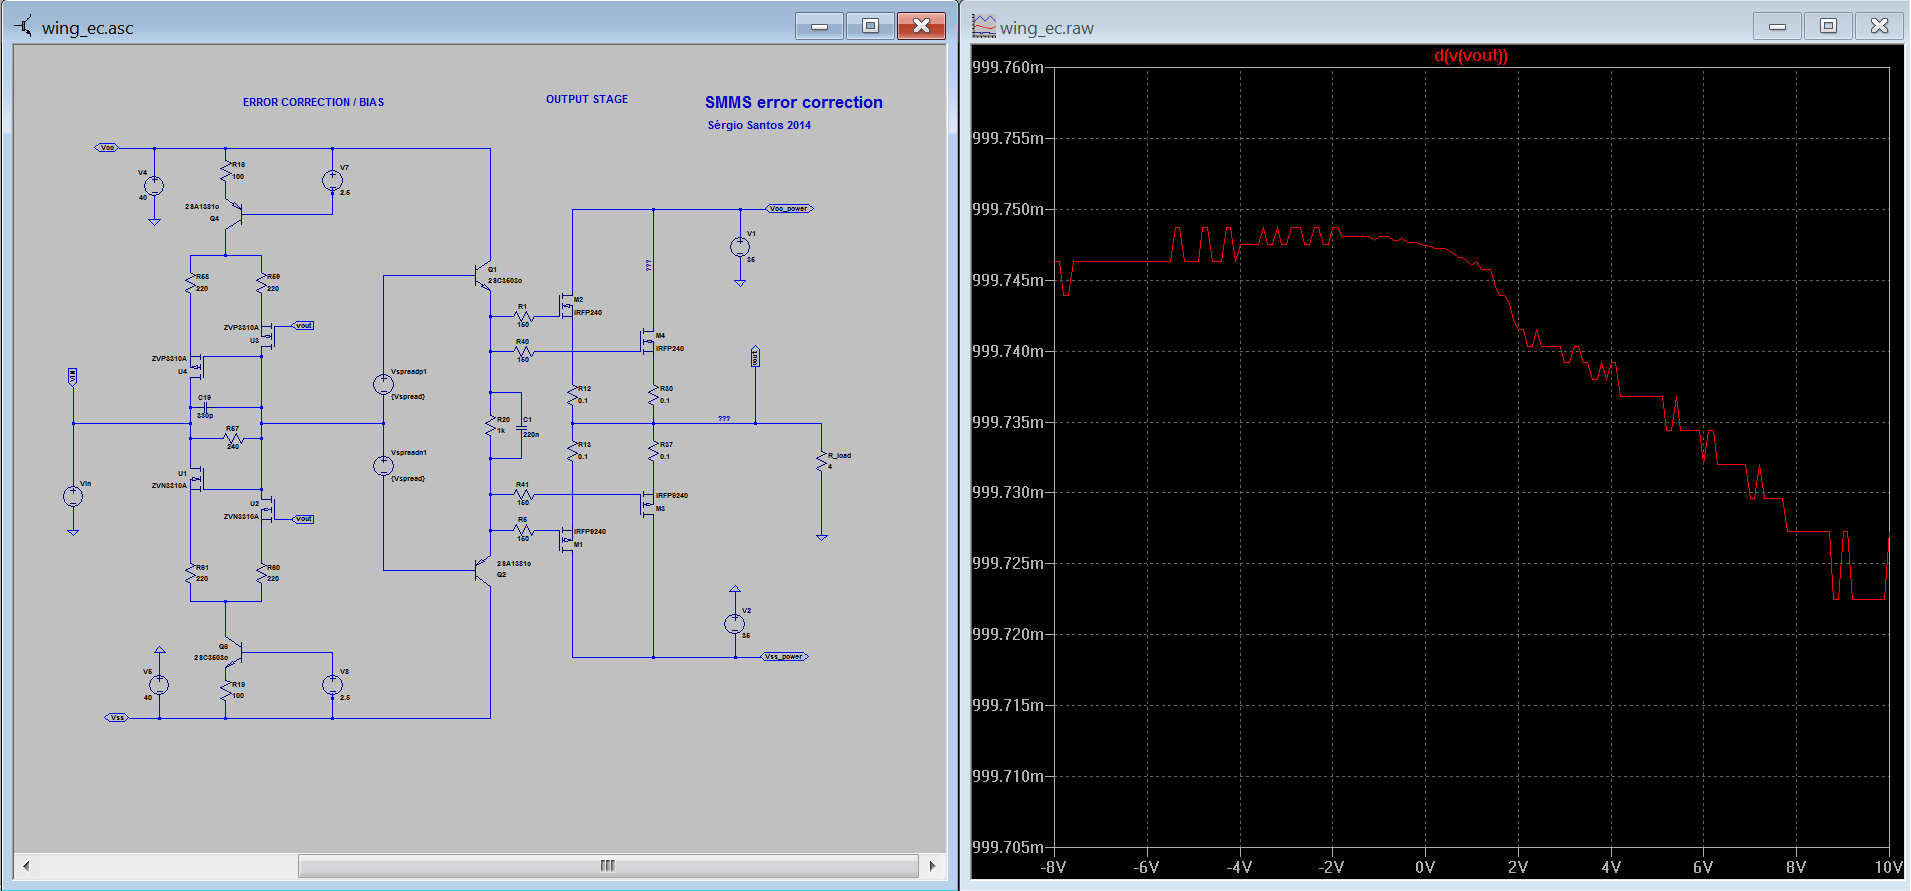The width and height of the screenshot is (1911, 891).
Task: Click the Vss net flag
Action: point(117,718)
